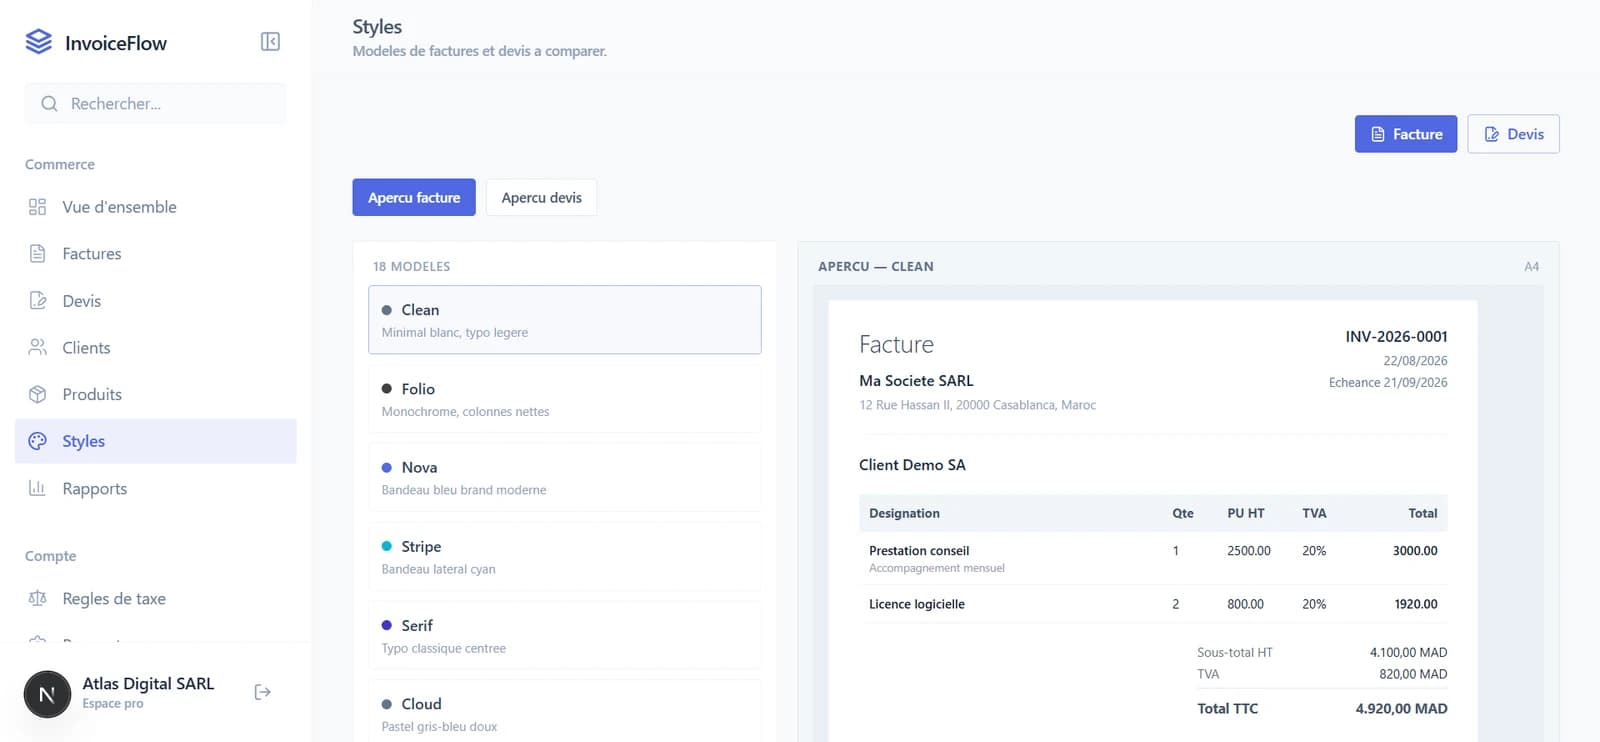This screenshot has height=742, width=1600.
Task: Select the Stripe template
Action: click(565, 557)
